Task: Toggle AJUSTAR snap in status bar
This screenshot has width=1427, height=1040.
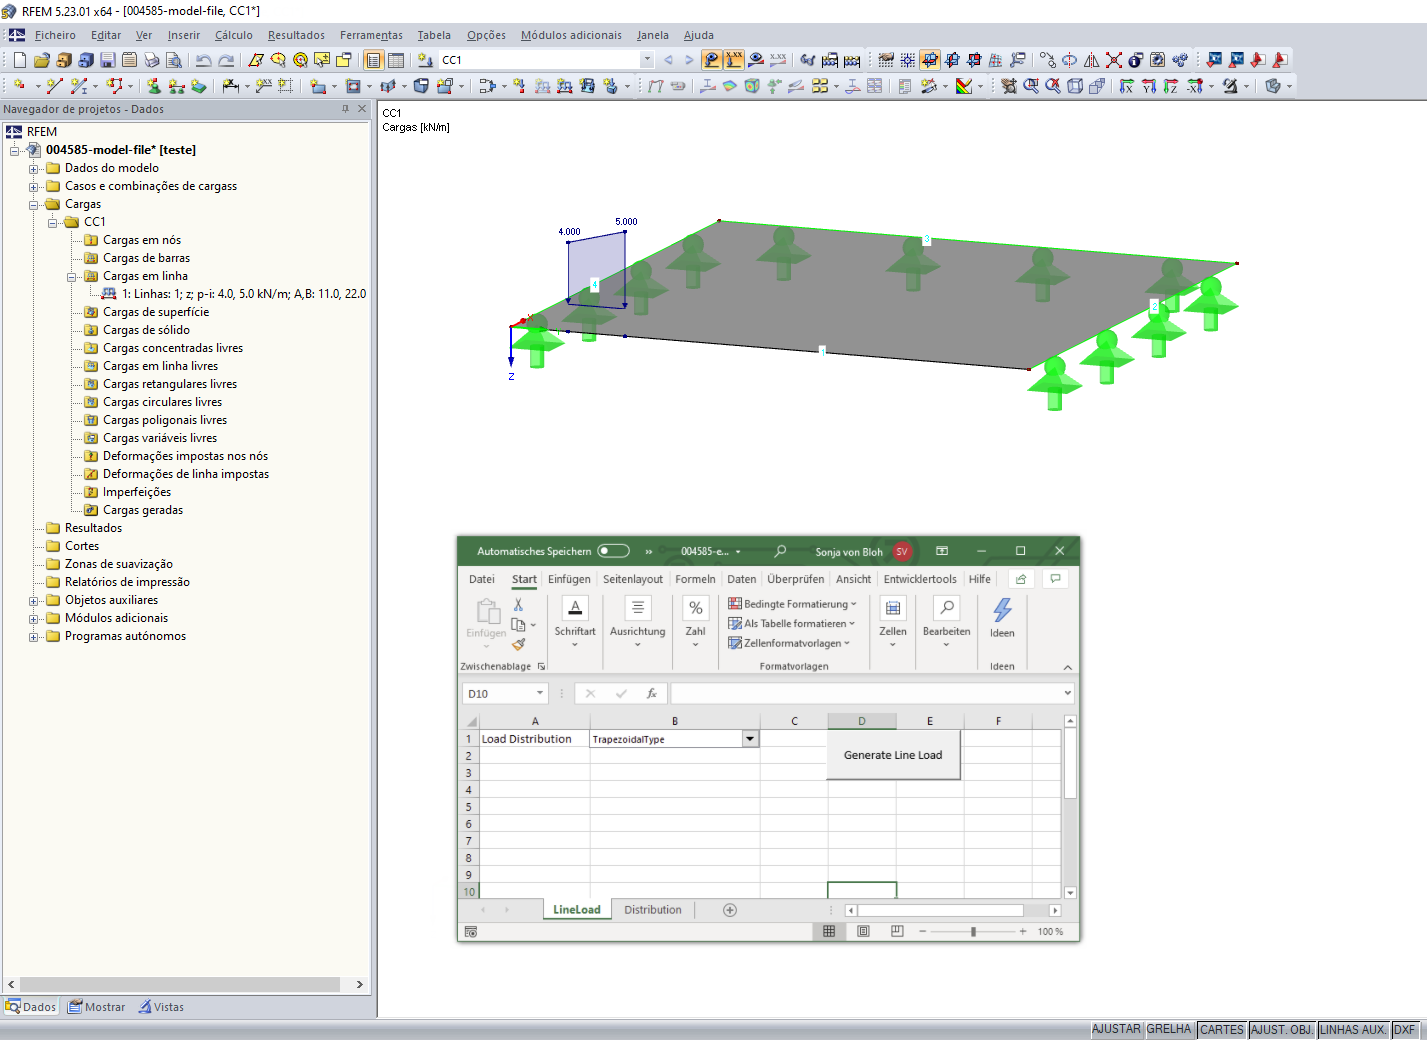Action: [x=1116, y=1029]
